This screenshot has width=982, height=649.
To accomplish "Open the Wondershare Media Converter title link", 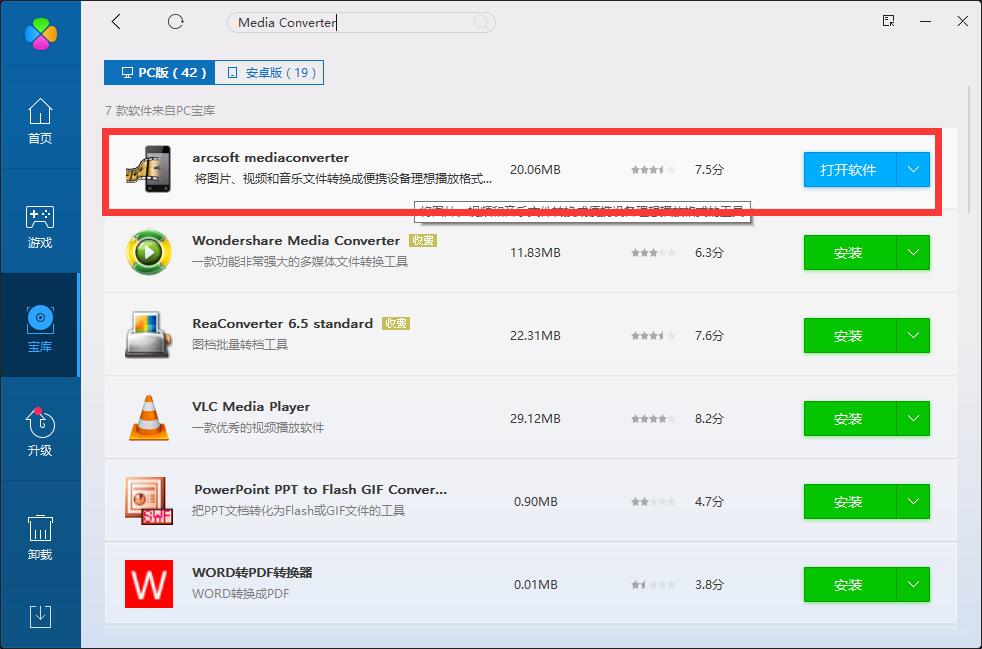I will pos(296,241).
